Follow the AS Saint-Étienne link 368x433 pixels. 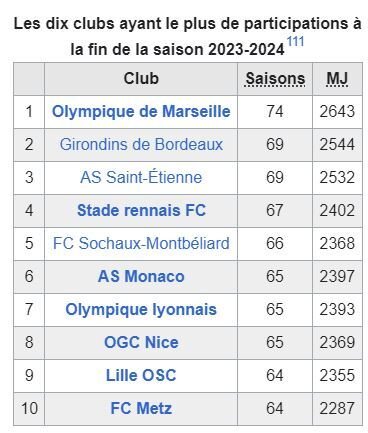pyautogui.click(x=141, y=177)
